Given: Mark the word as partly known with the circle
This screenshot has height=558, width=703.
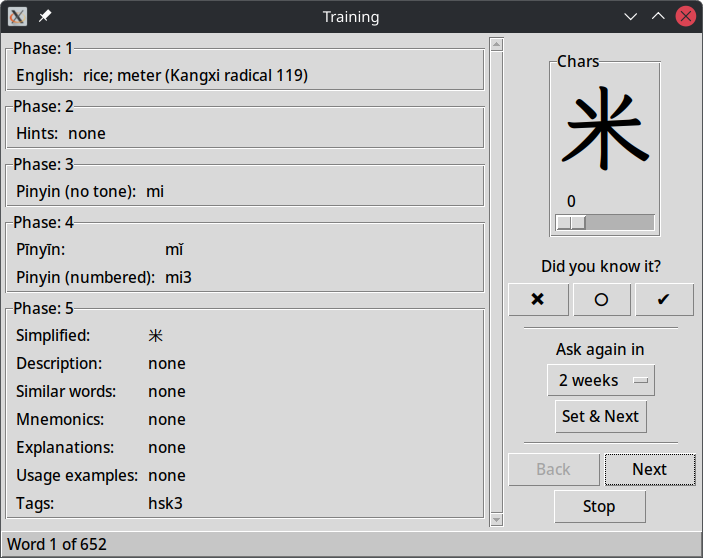Looking at the screenshot, I should pyautogui.click(x=602, y=299).
